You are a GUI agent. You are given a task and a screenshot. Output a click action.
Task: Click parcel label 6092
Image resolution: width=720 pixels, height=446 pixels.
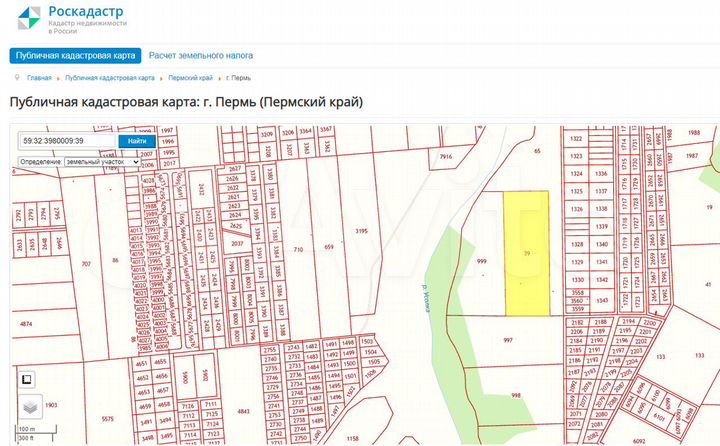(639, 441)
